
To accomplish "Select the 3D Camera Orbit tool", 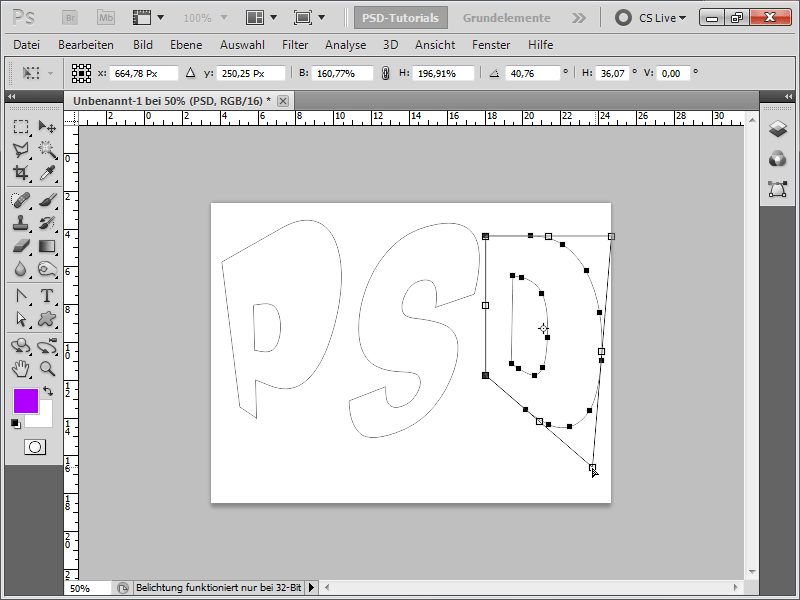I will tap(47, 346).
